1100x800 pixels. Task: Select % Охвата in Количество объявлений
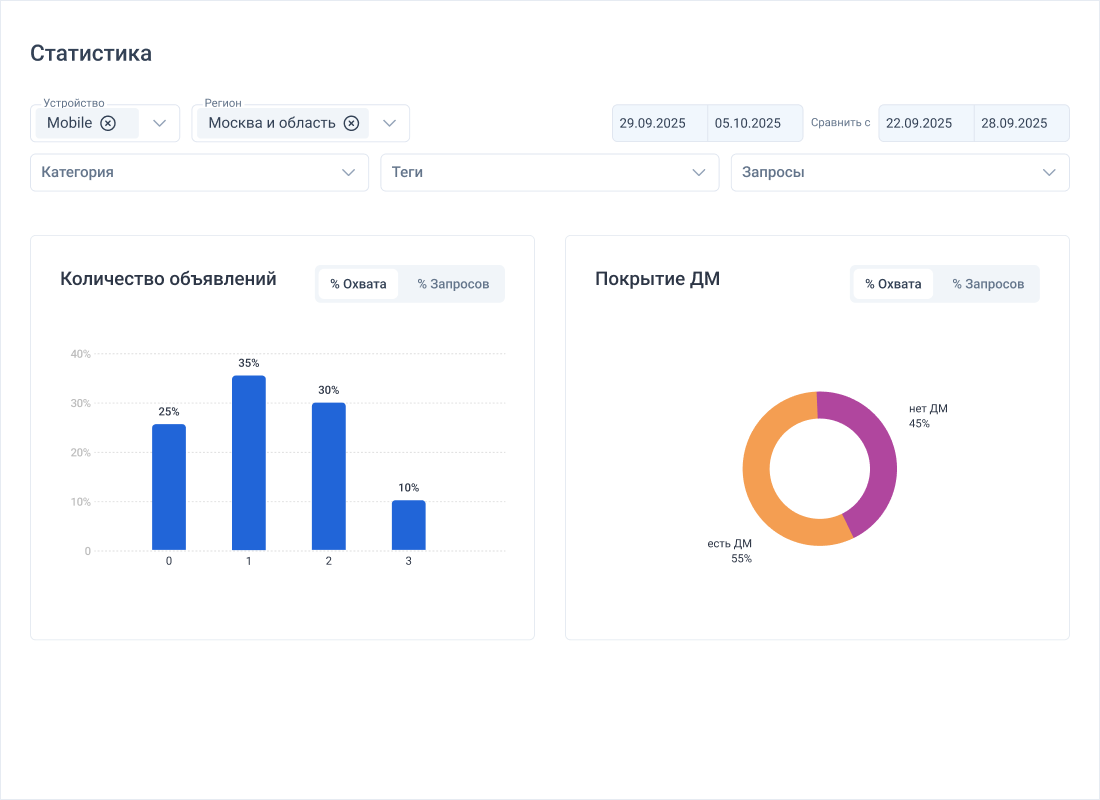tap(358, 284)
